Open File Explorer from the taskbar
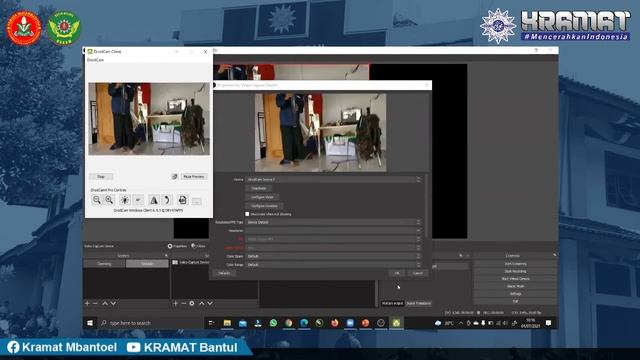 227,323
